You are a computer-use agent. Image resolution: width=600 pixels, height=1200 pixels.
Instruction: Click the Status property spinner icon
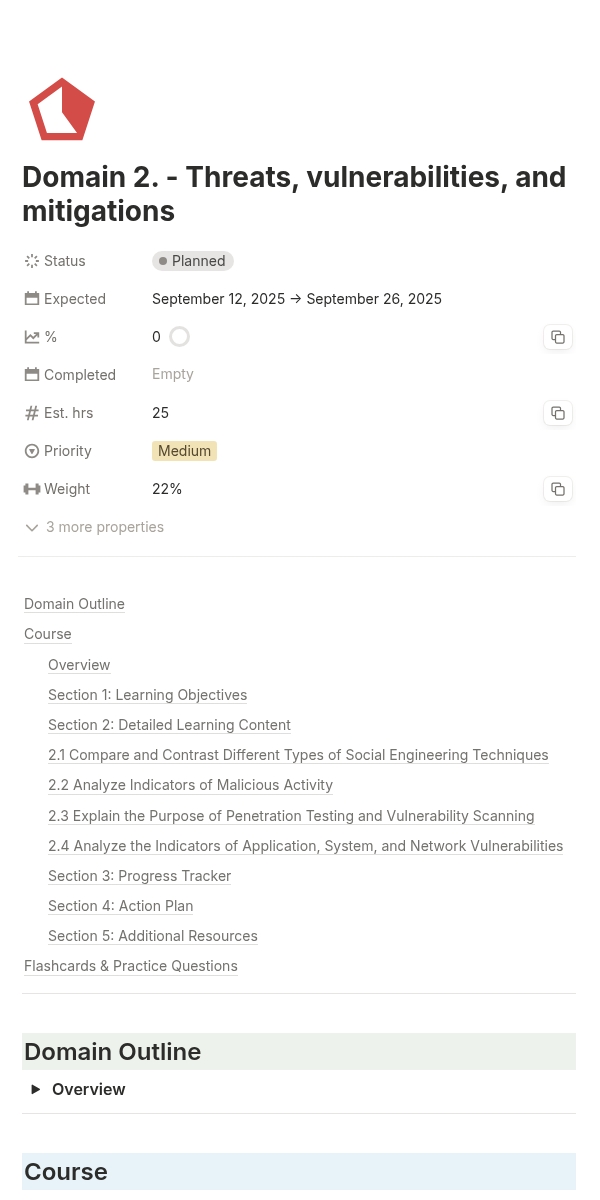point(32,261)
